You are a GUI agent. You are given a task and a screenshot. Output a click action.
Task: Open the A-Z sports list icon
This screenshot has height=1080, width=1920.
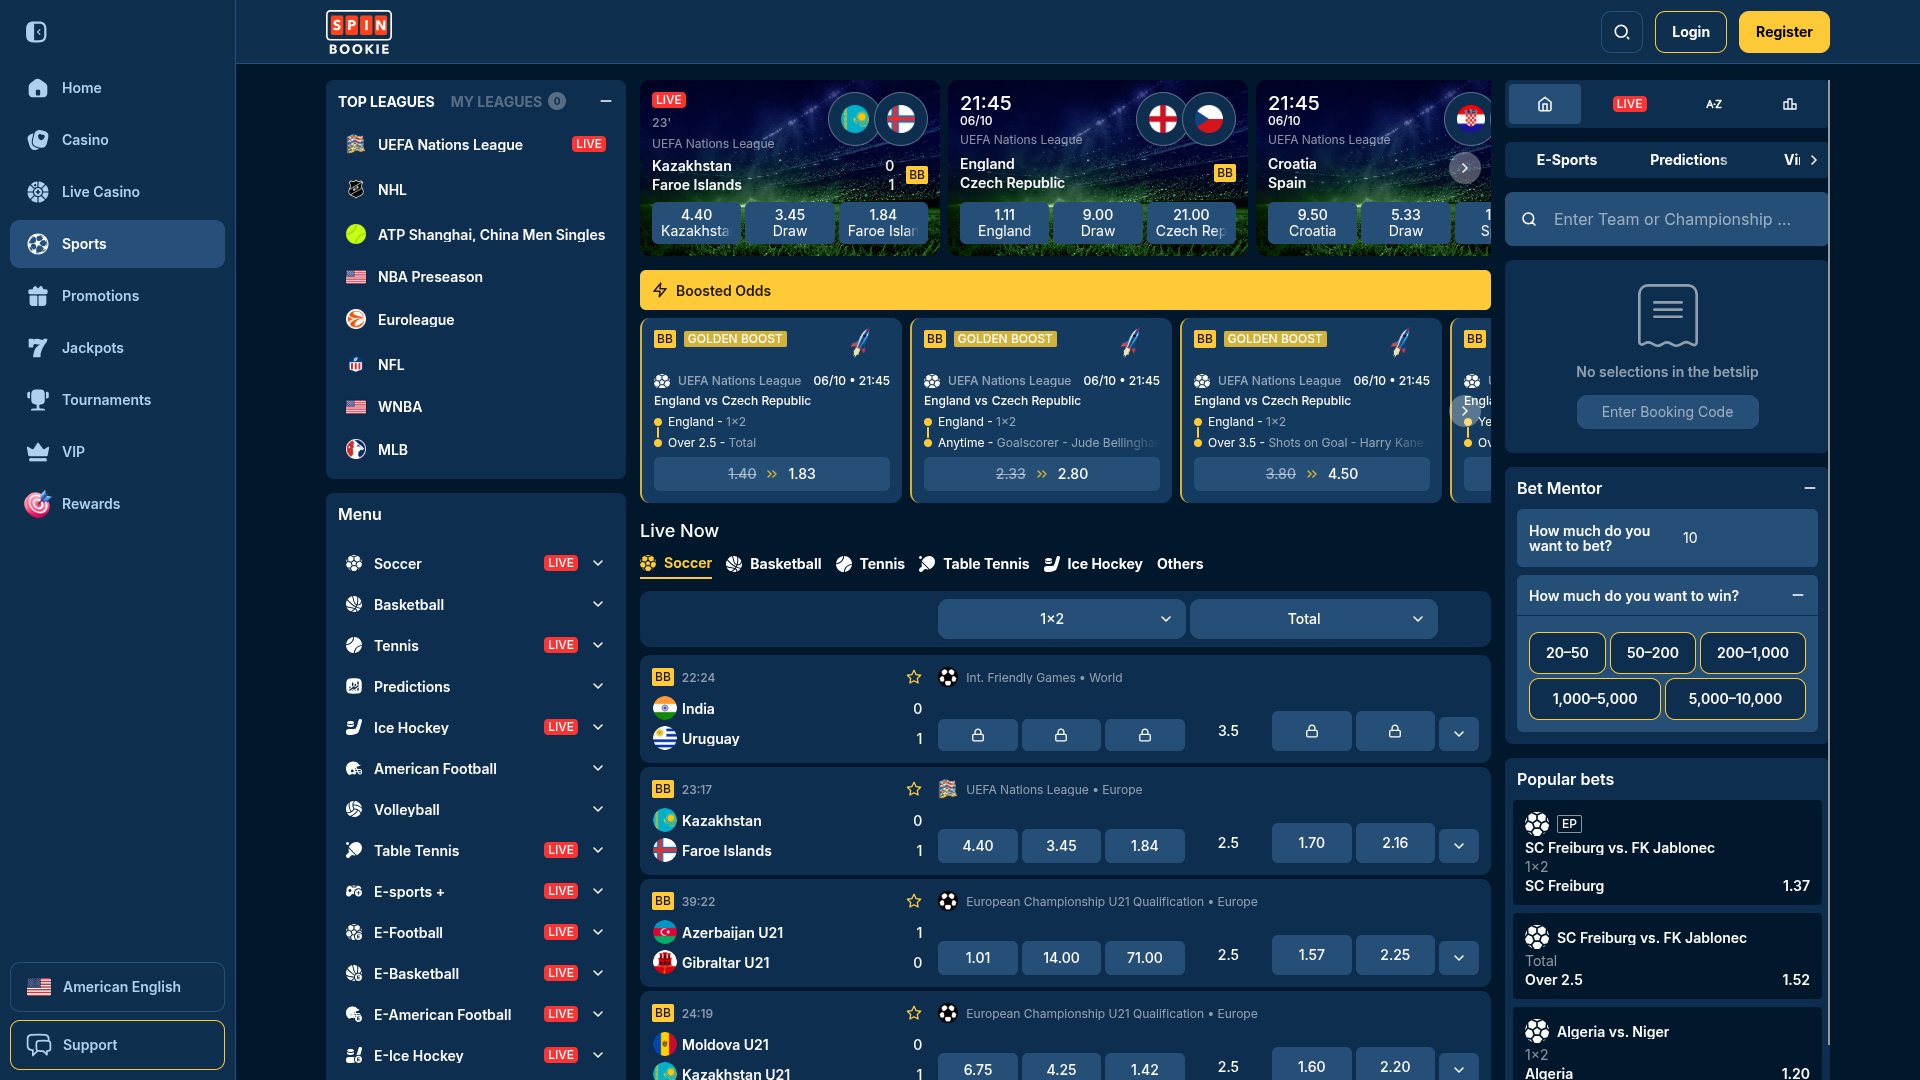(x=1714, y=104)
